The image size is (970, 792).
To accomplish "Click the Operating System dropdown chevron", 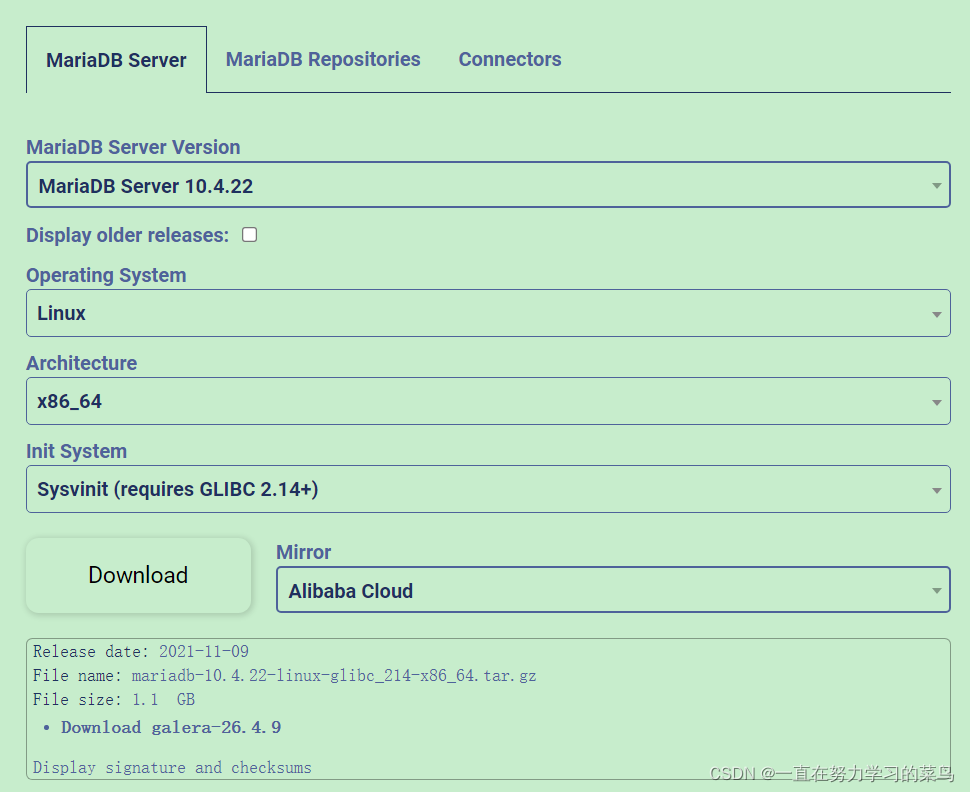I will coord(937,313).
